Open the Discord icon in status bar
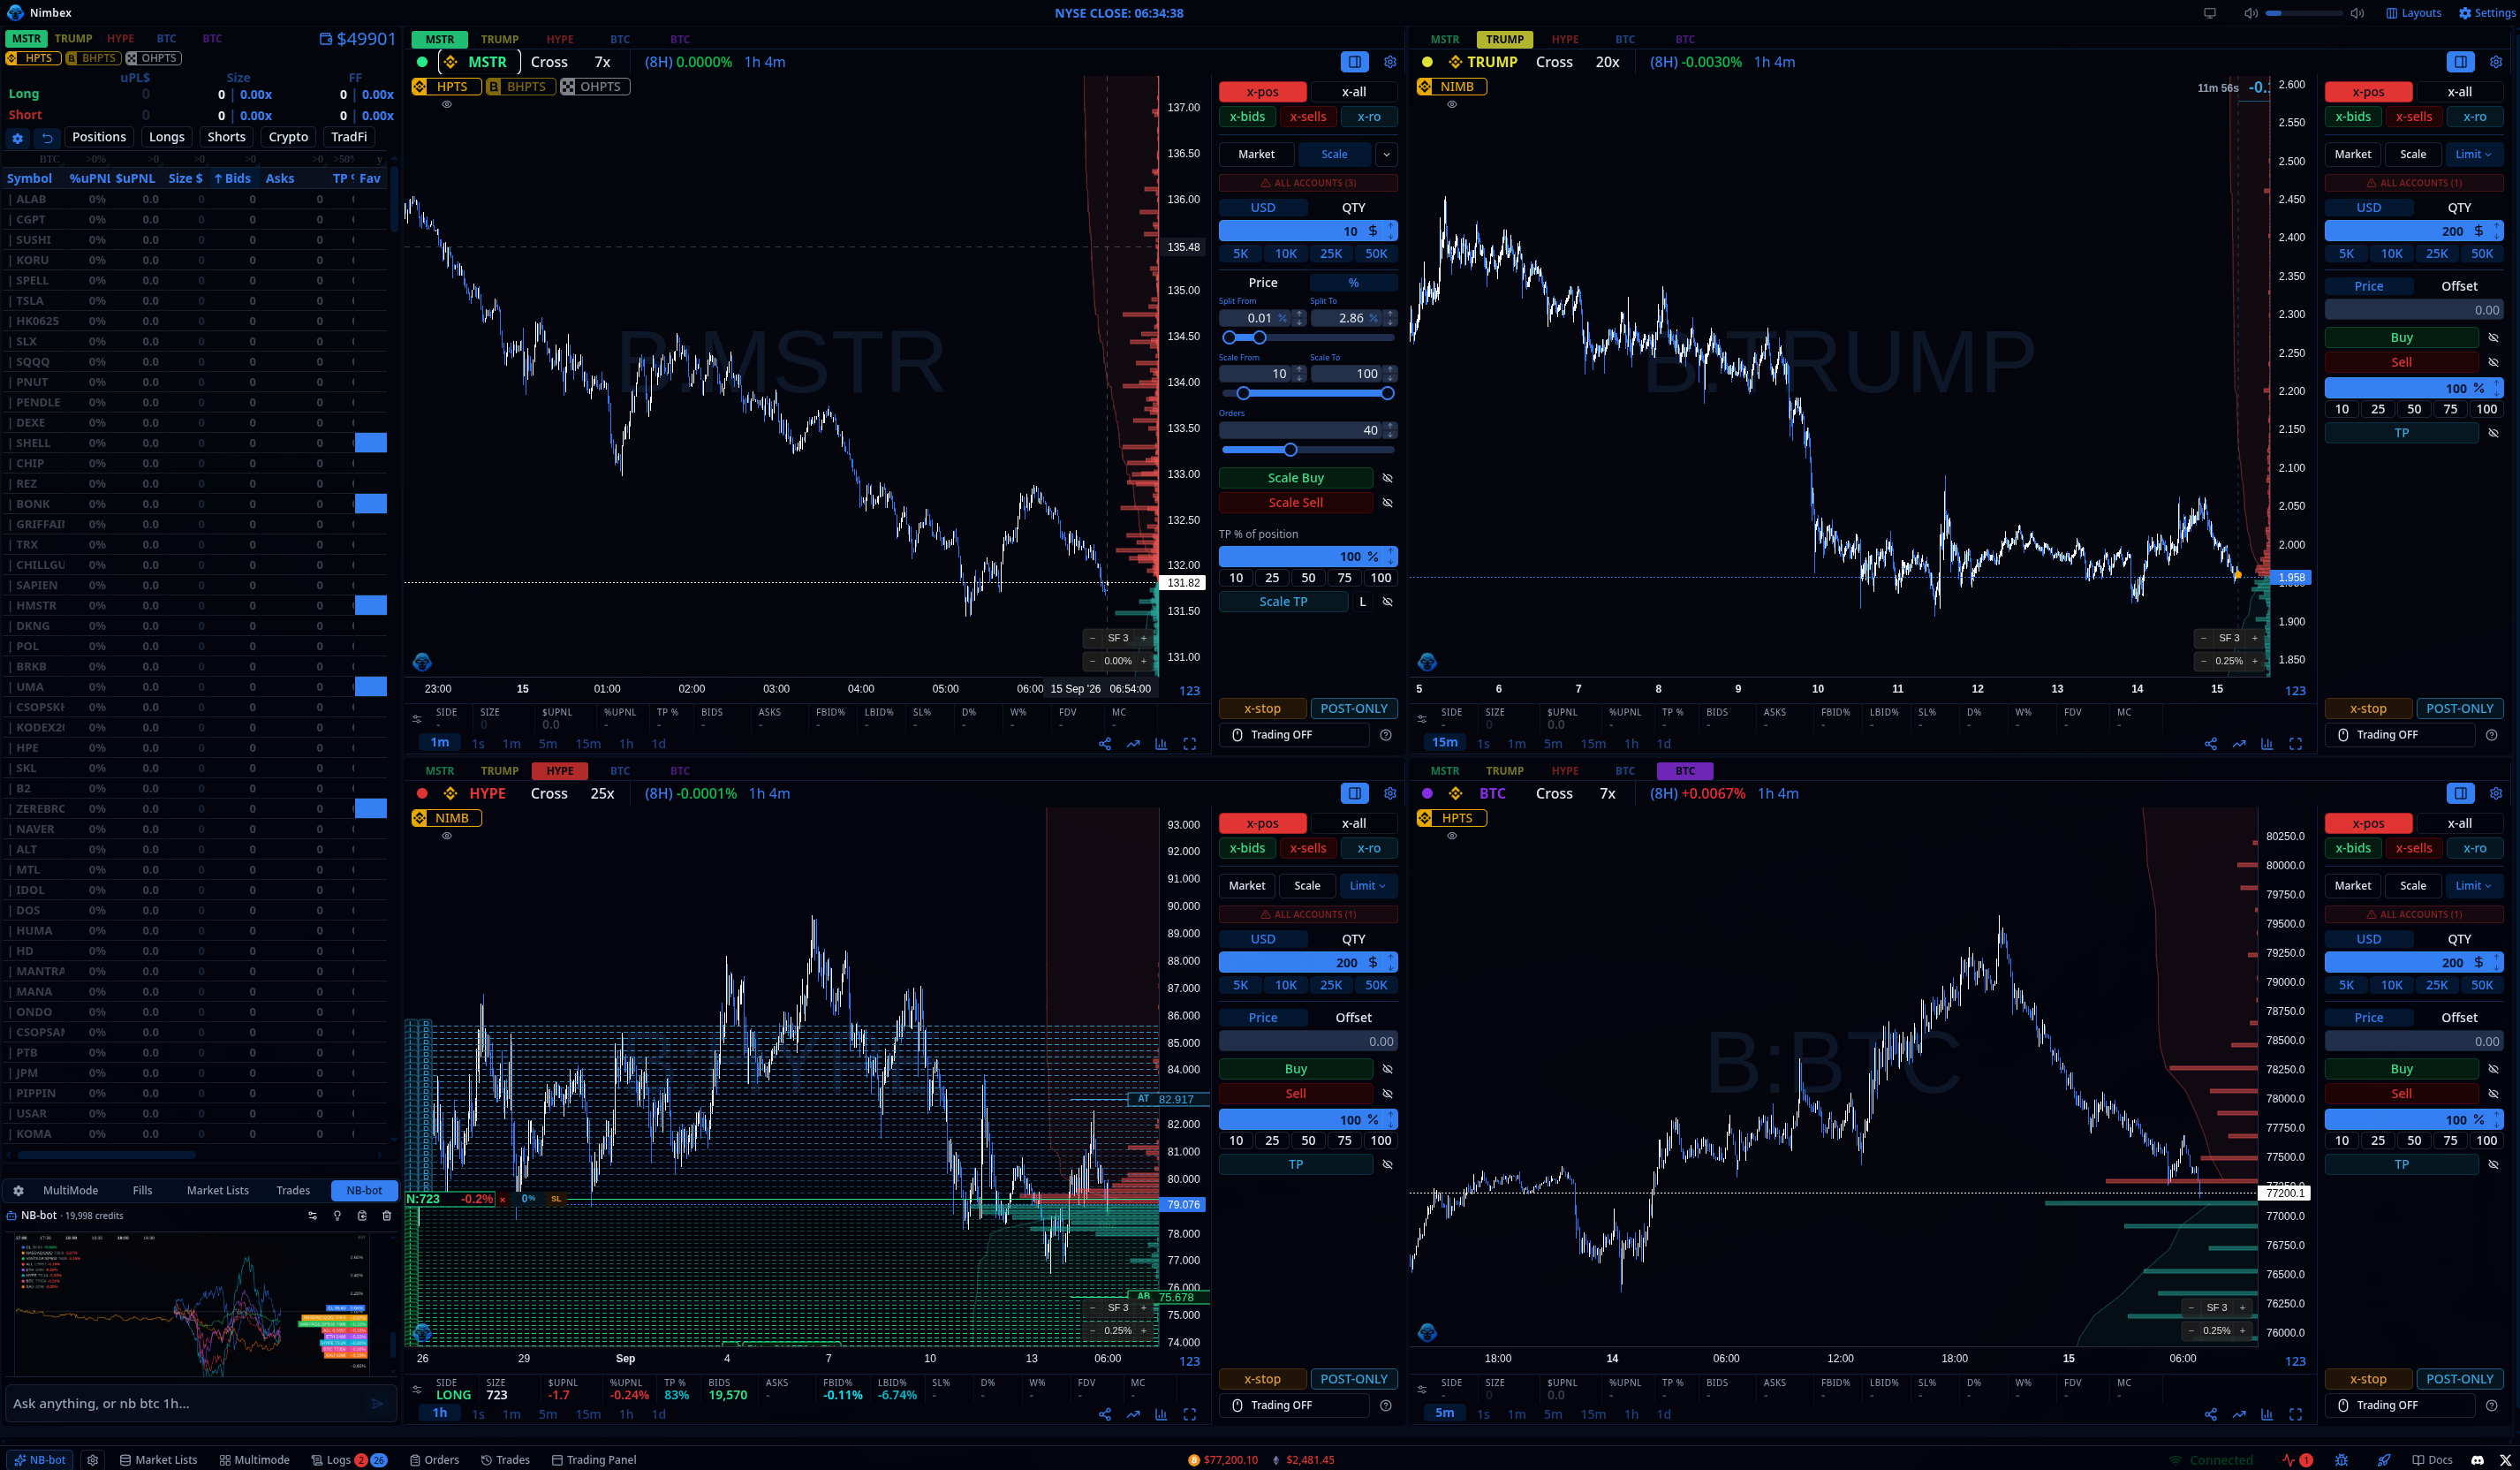The image size is (2520, 1470). pyautogui.click(x=2477, y=1460)
